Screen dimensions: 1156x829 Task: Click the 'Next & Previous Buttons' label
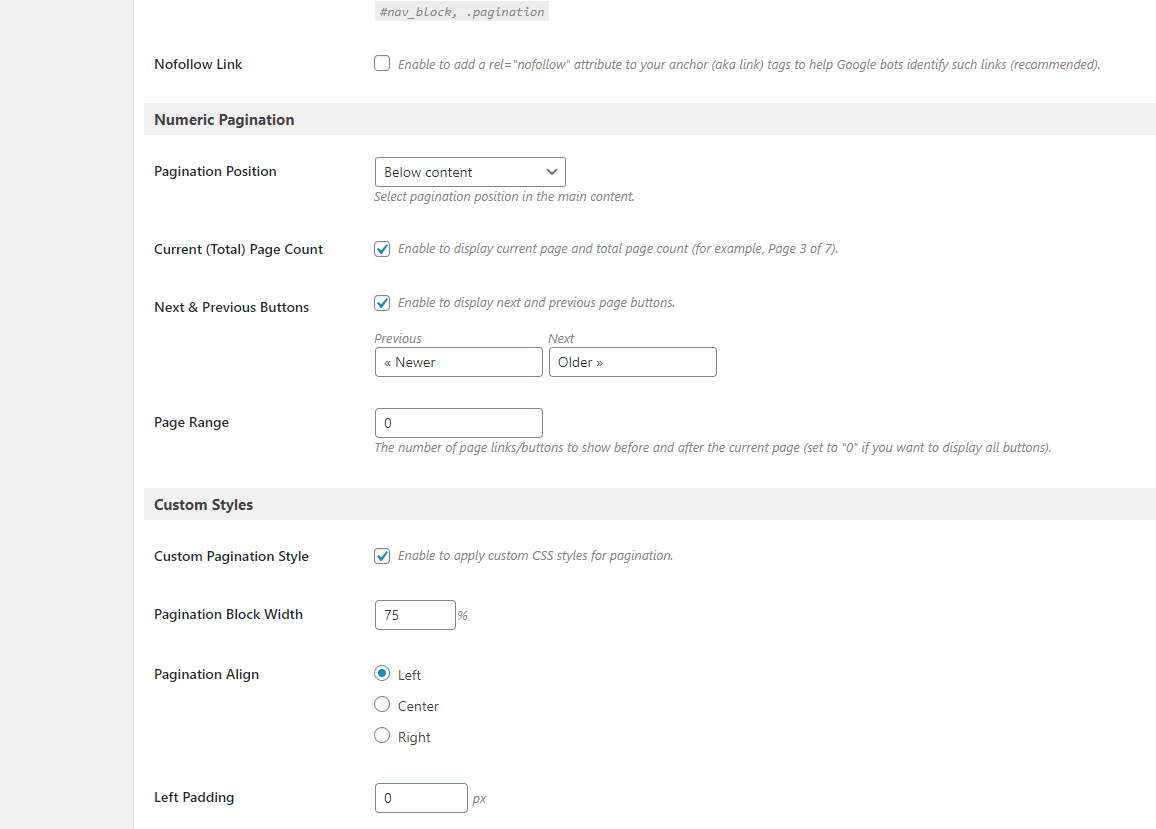[231, 307]
